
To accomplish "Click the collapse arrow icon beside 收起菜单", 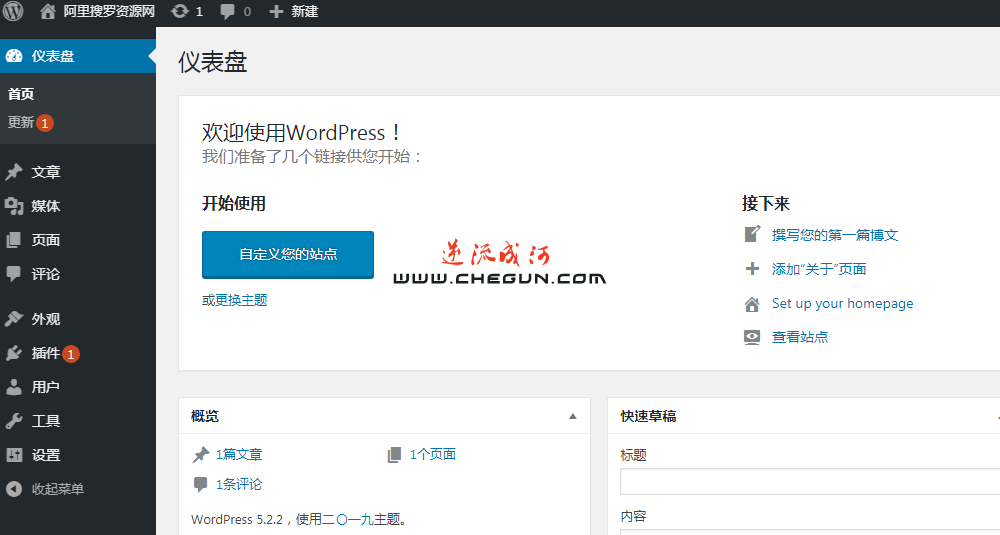I will (14, 489).
